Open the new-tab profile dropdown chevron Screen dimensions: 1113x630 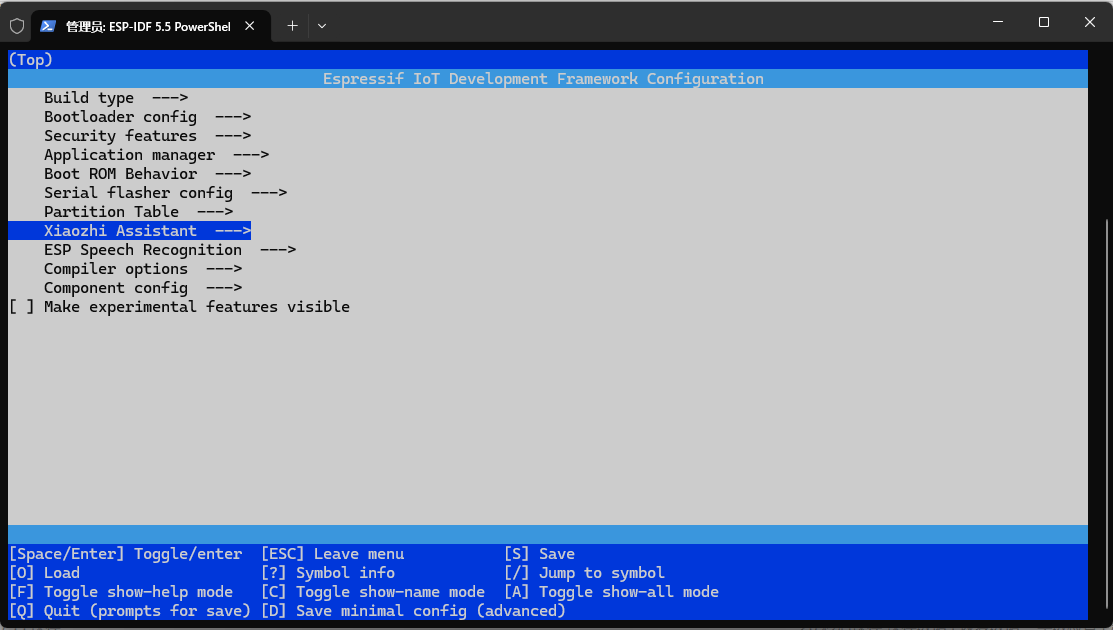[322, 26]
